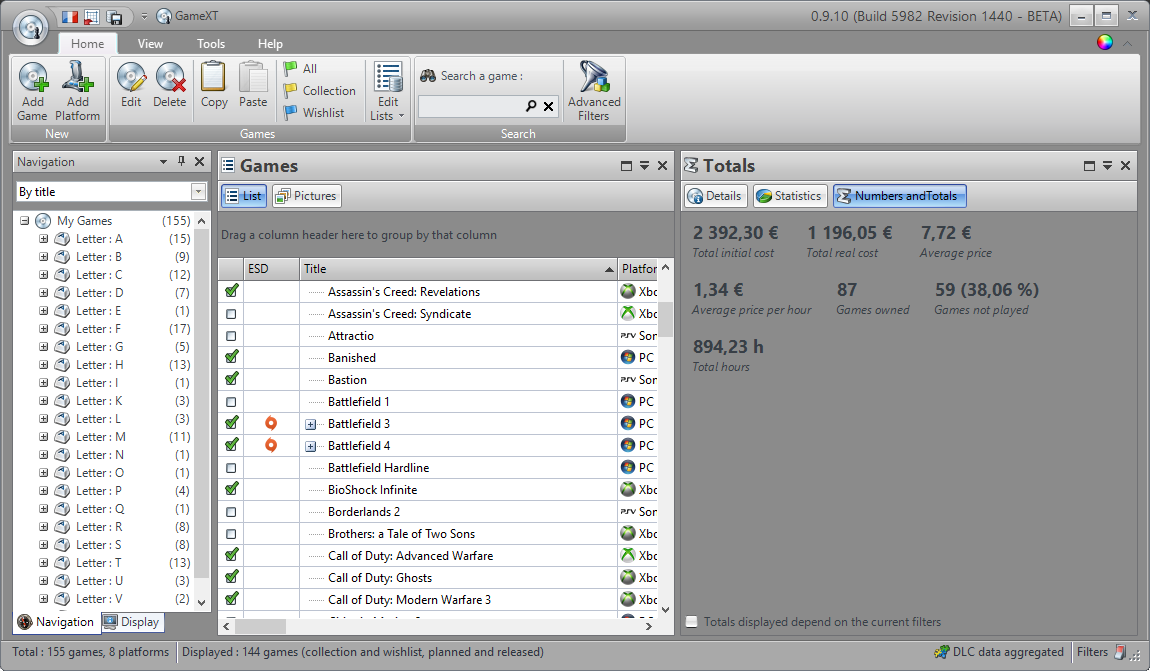Expand the Letter : C tree node

[x=43, y=275]
